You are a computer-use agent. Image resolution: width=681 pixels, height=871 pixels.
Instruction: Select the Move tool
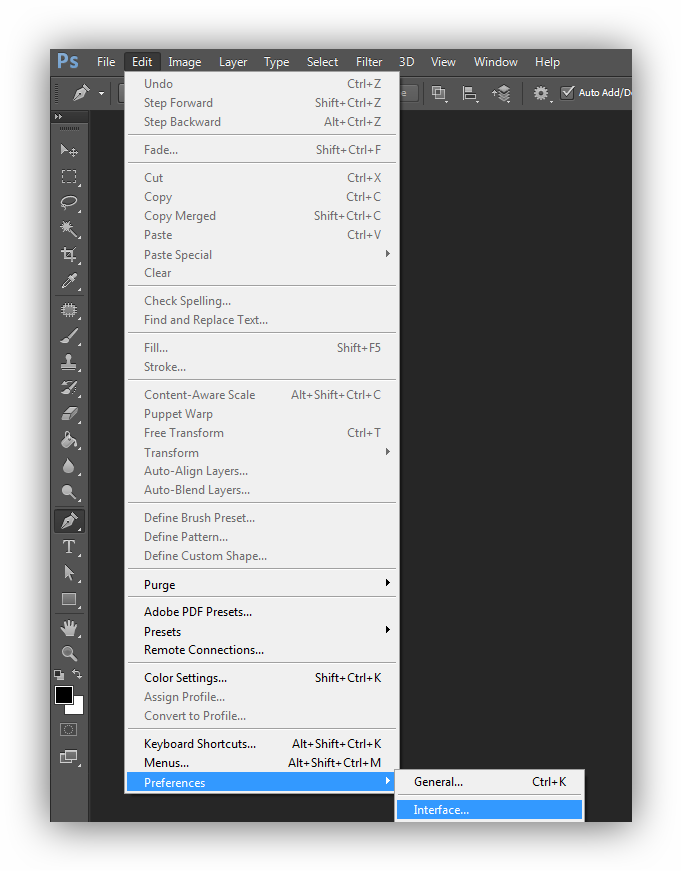point(69,150)
